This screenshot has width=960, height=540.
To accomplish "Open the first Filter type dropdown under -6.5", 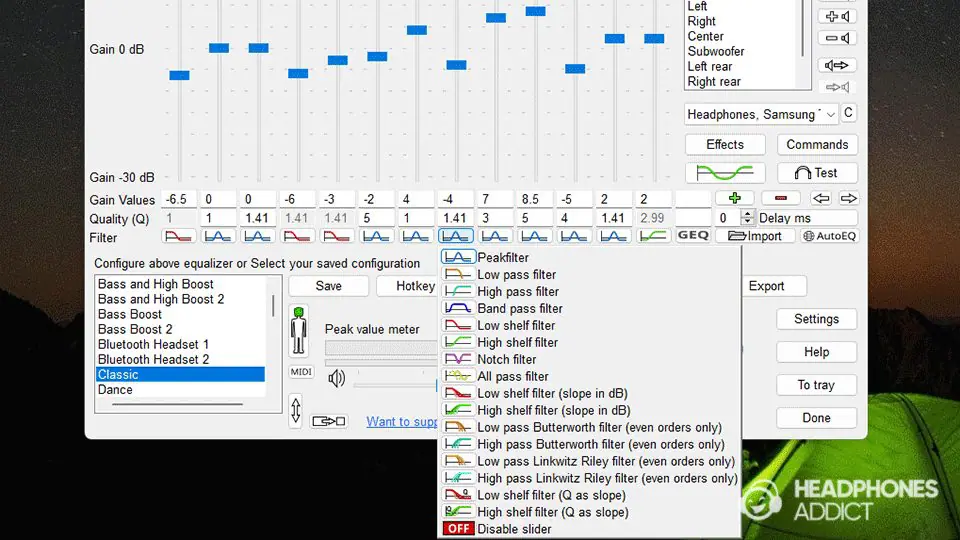I will coord(179,236).
